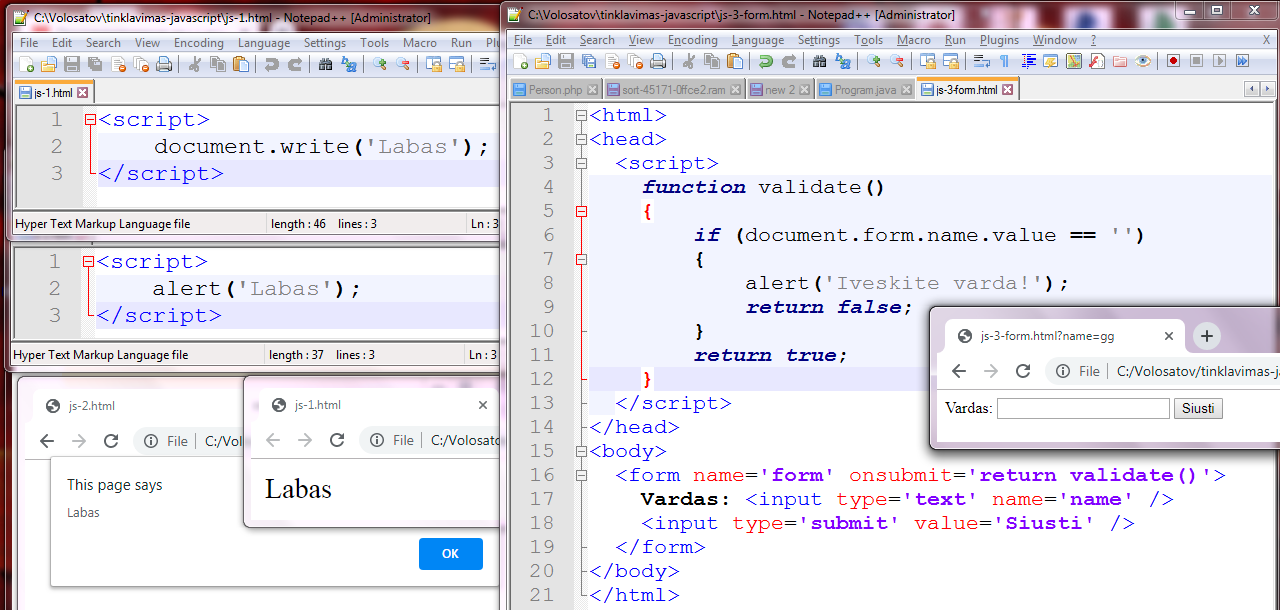Click Save All icon in js-3-form.html window
This screenshot has width=1280, height=610.
588,61
